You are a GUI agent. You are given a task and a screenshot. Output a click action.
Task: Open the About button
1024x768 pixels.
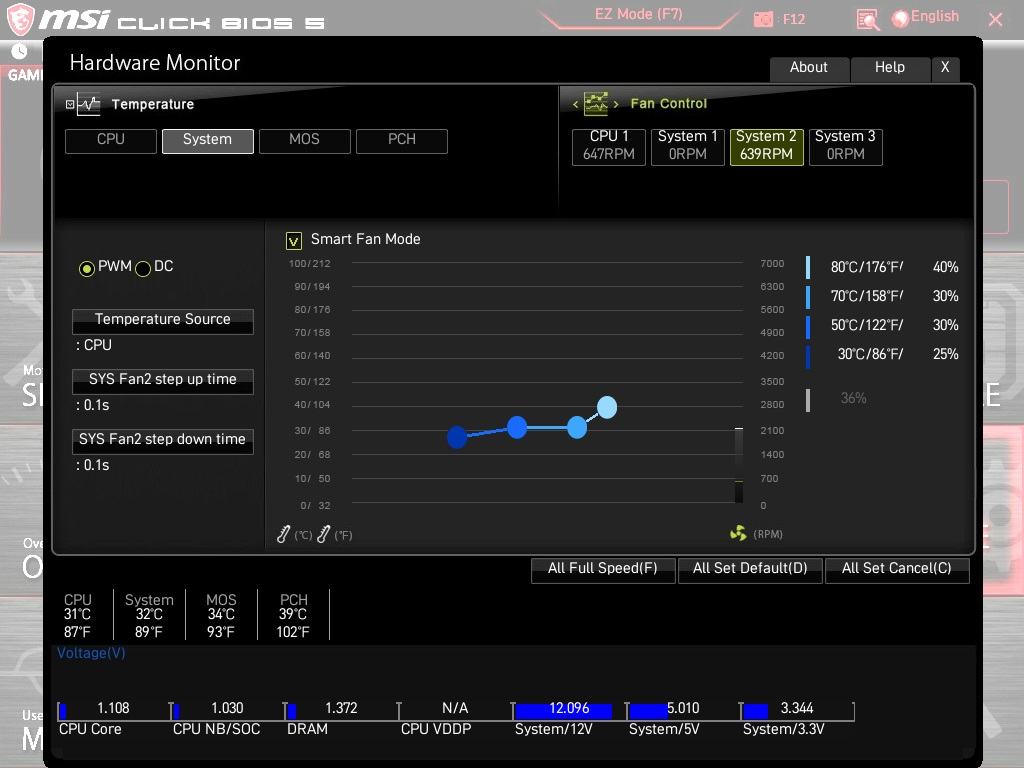pyautogui.click(x=809, y=69)
